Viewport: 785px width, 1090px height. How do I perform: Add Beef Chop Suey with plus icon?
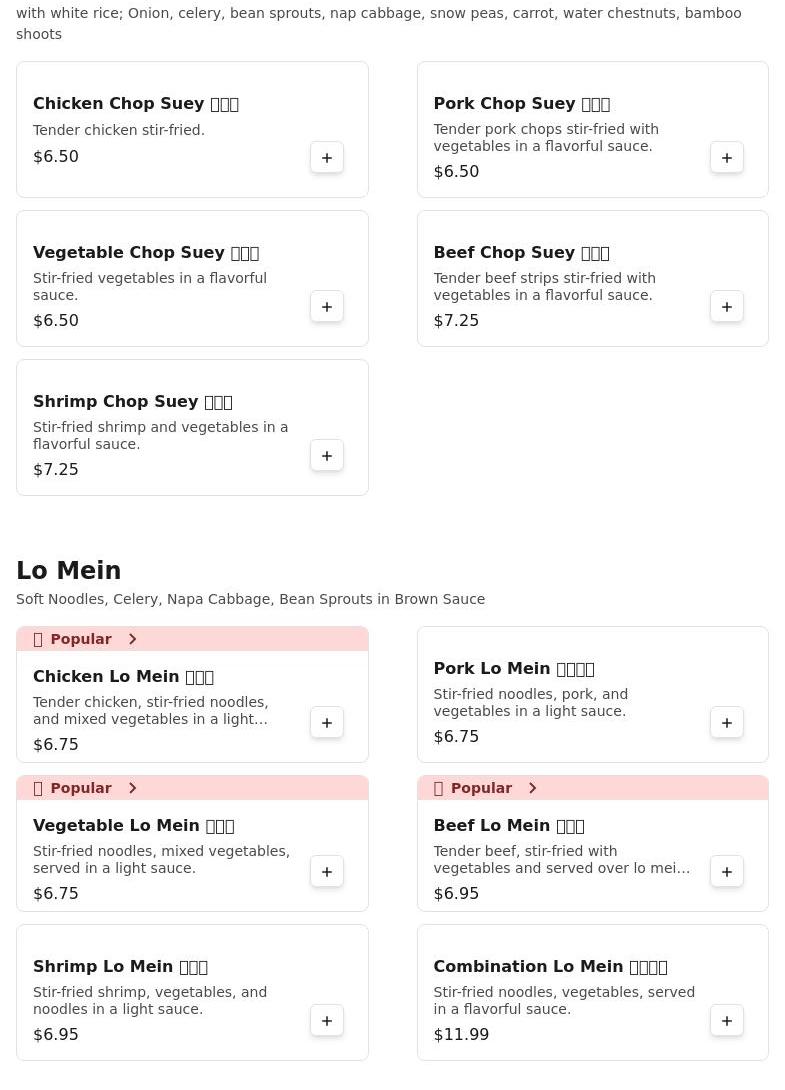point(727,307)
